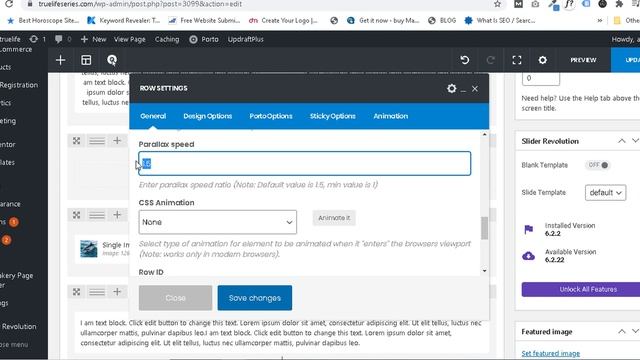Viewport: 640px width, 360px height.
Task: Click the bottom text row's layout lines icon
Action: 97,292
